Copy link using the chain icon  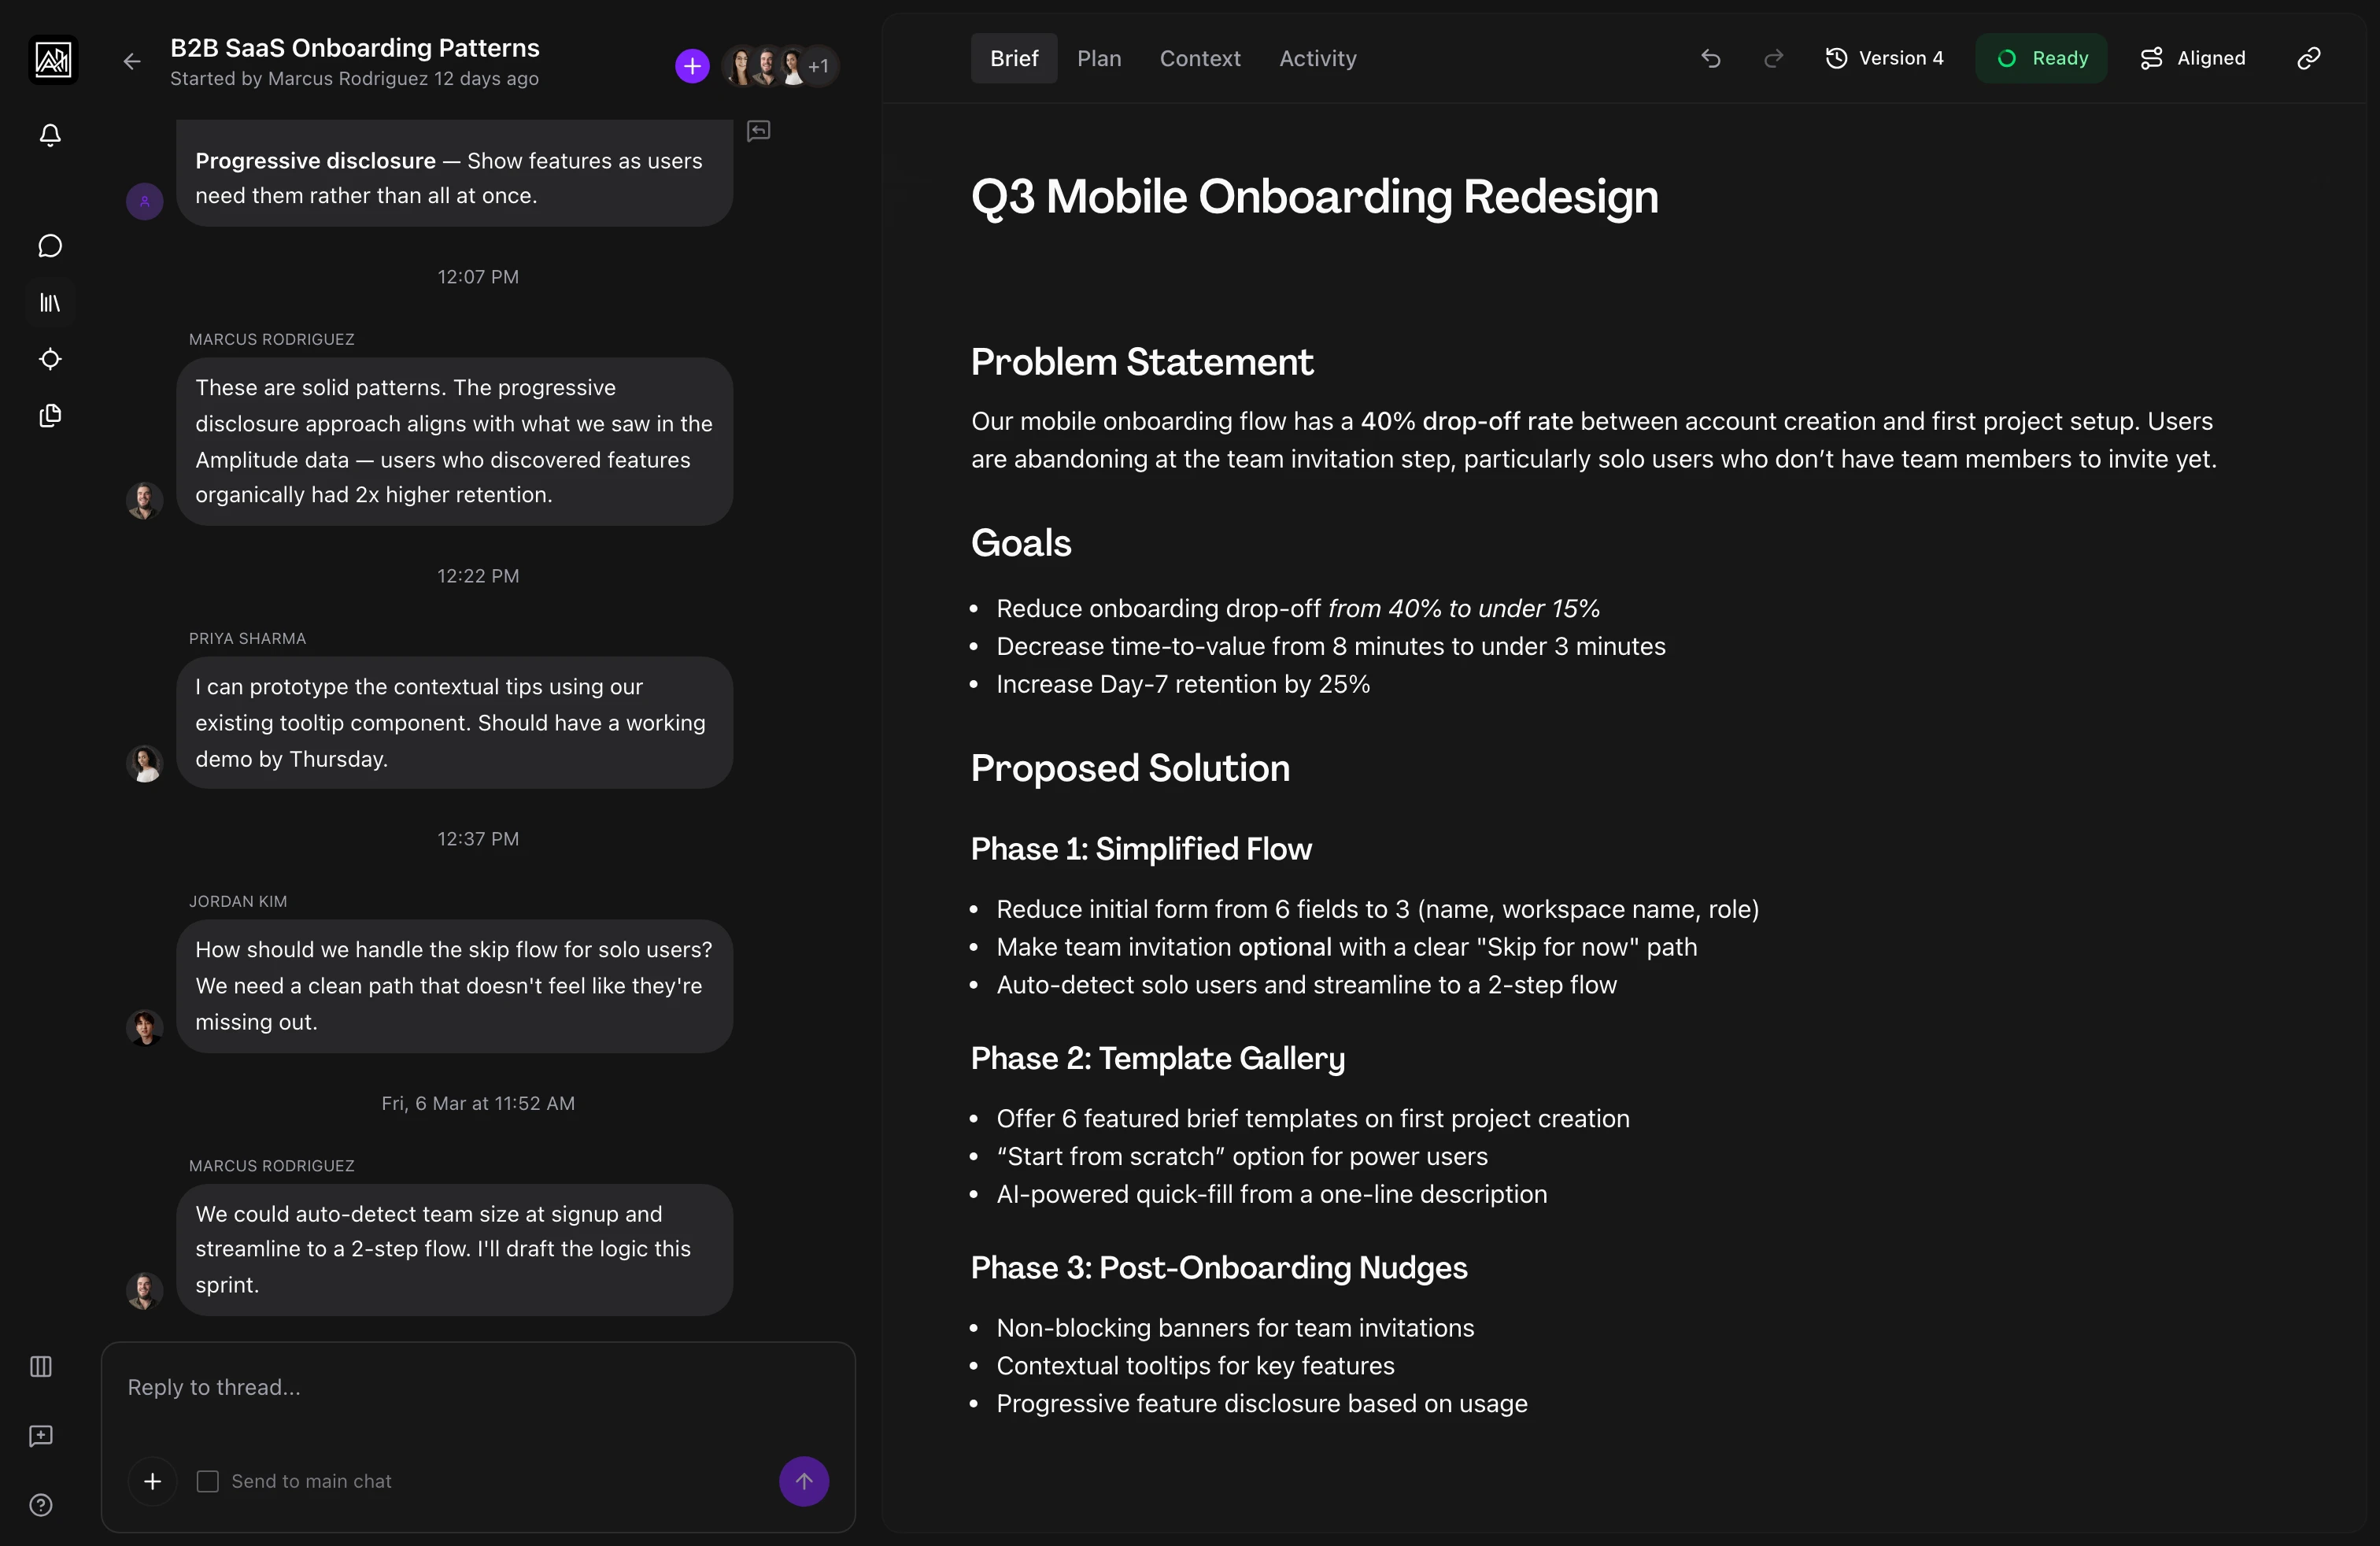click(2308, 59)
